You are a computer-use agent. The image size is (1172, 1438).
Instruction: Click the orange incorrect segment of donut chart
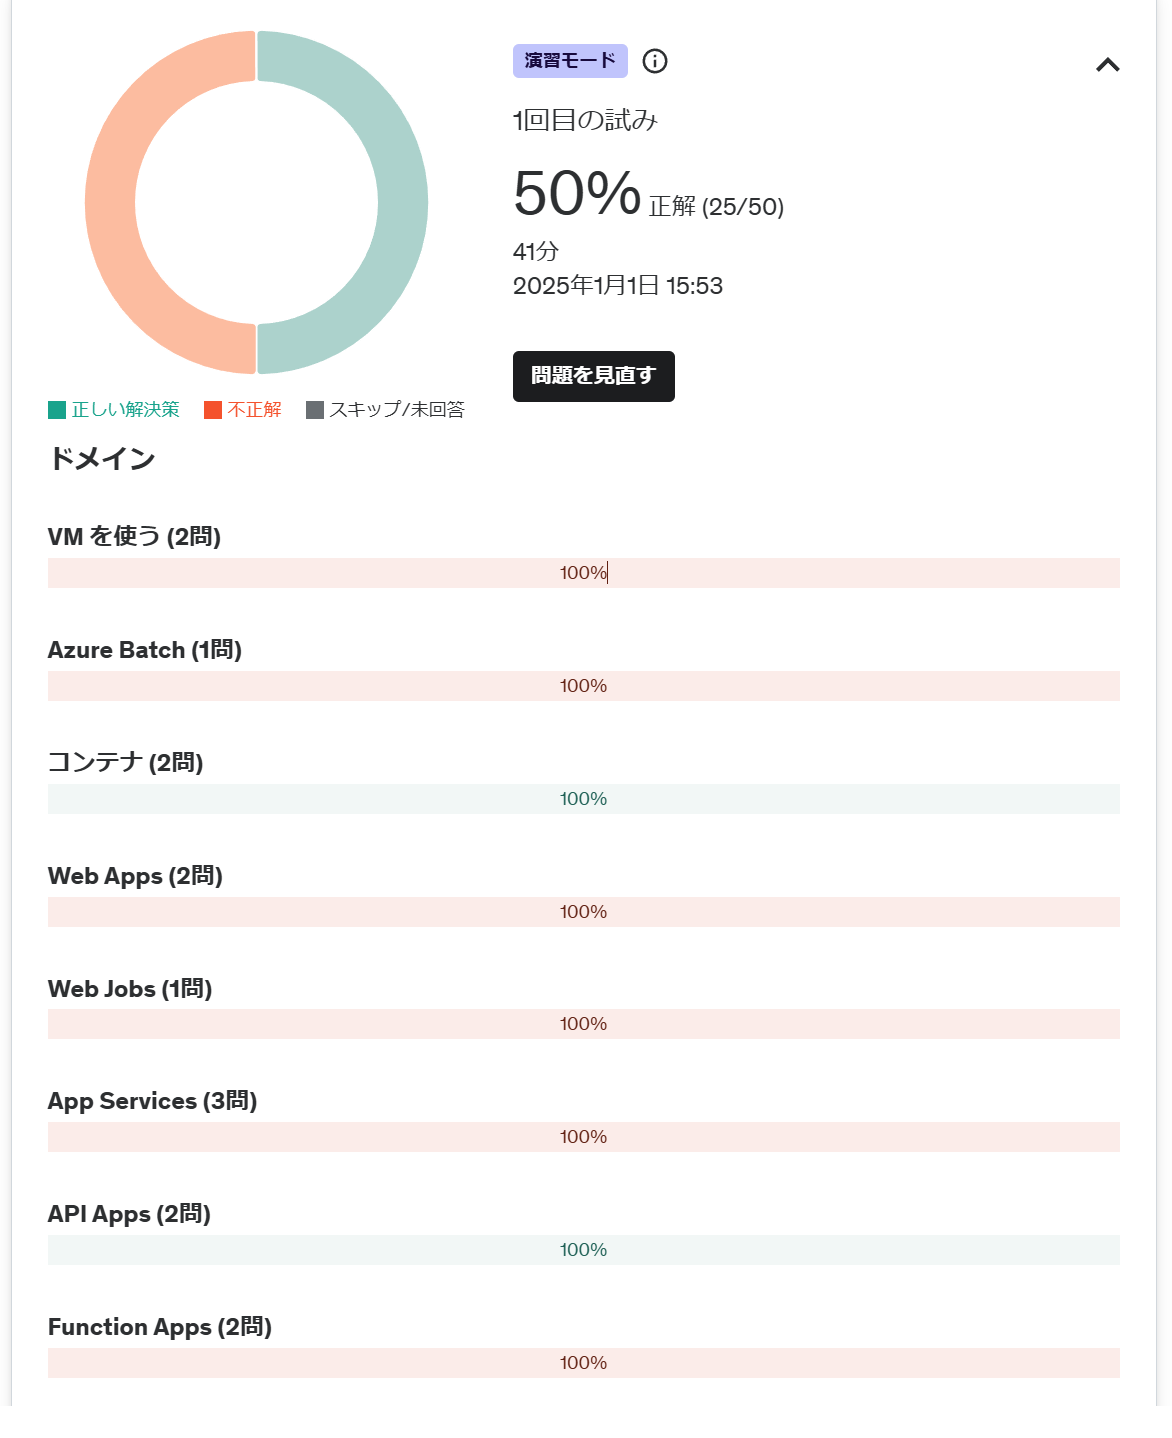[110, 202]
